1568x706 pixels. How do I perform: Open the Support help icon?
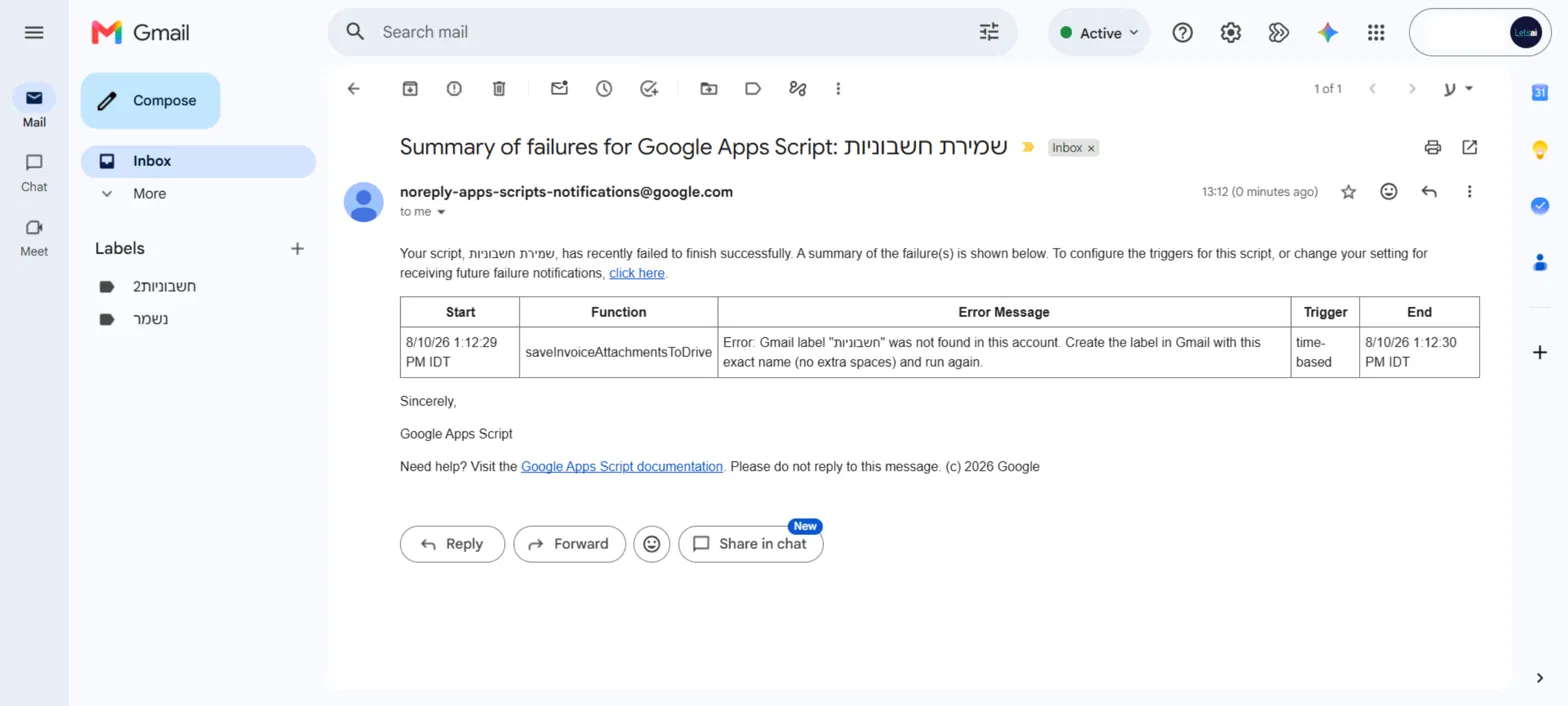click(1183, 33)
